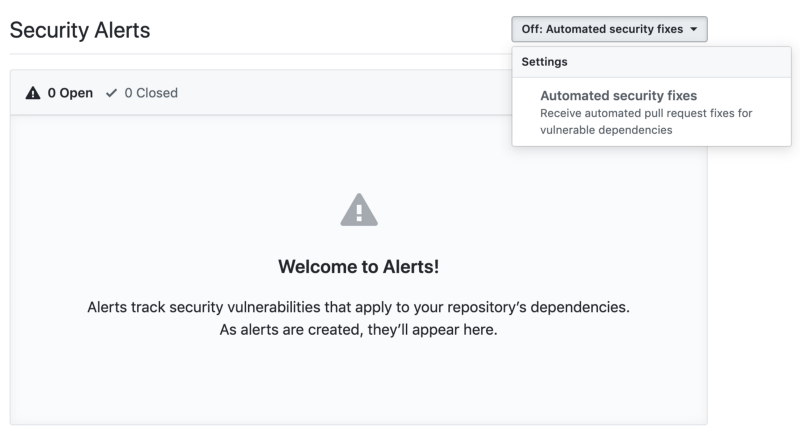Show the 0 Open alerts list
The image size is (800, 440).
[59, 93]
